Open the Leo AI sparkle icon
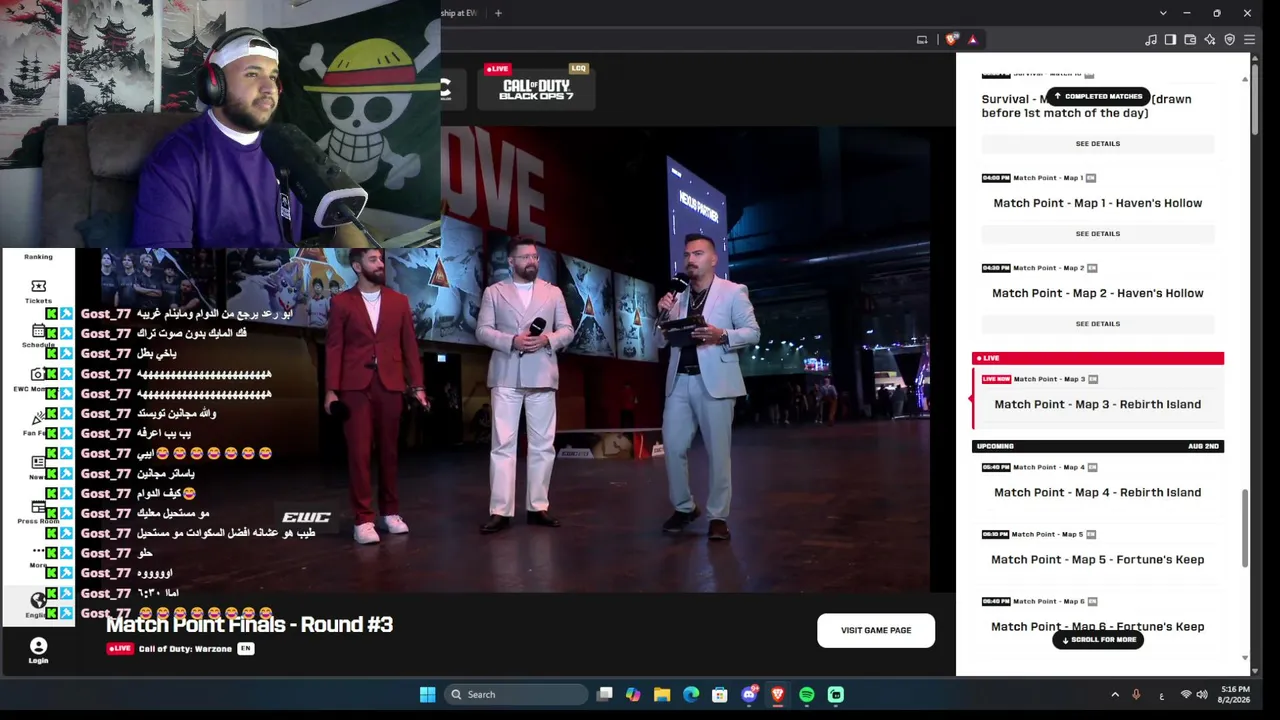 click(x=1210, y=40)
